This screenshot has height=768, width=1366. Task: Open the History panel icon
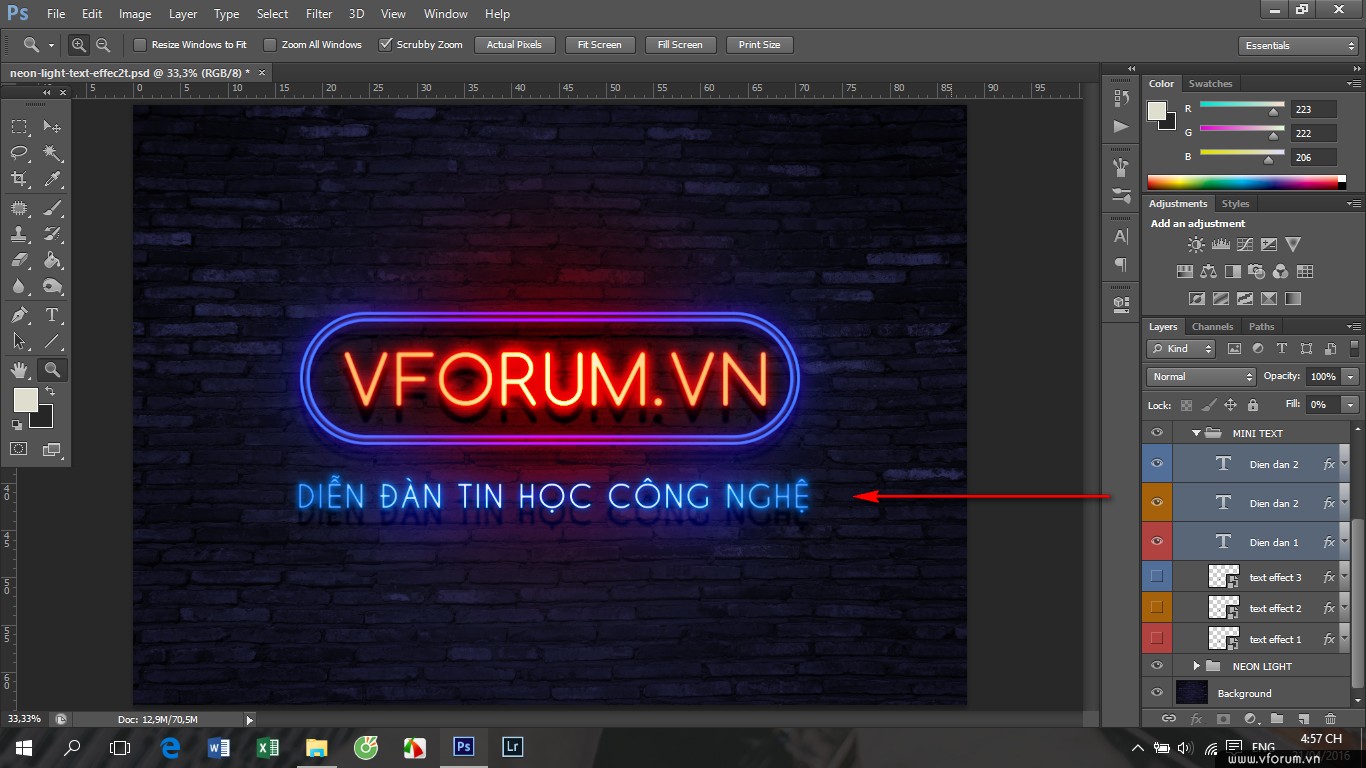(1121, 99)
